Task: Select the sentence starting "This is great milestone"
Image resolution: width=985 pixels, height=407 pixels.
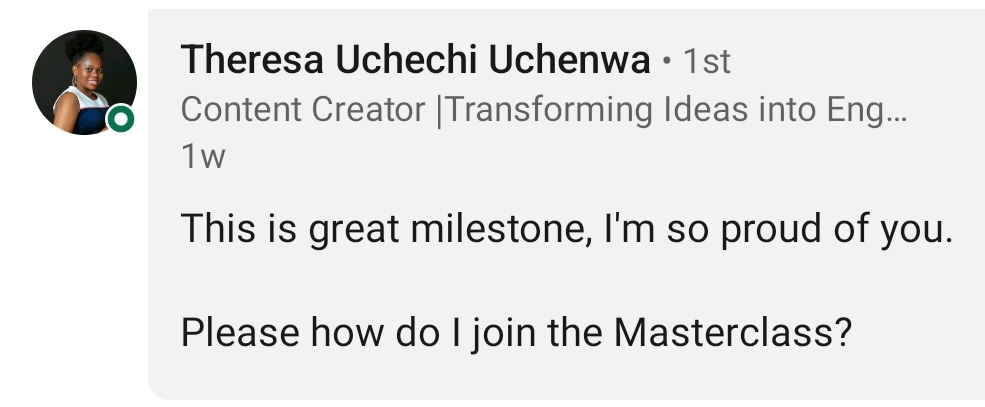Action: 567,229
